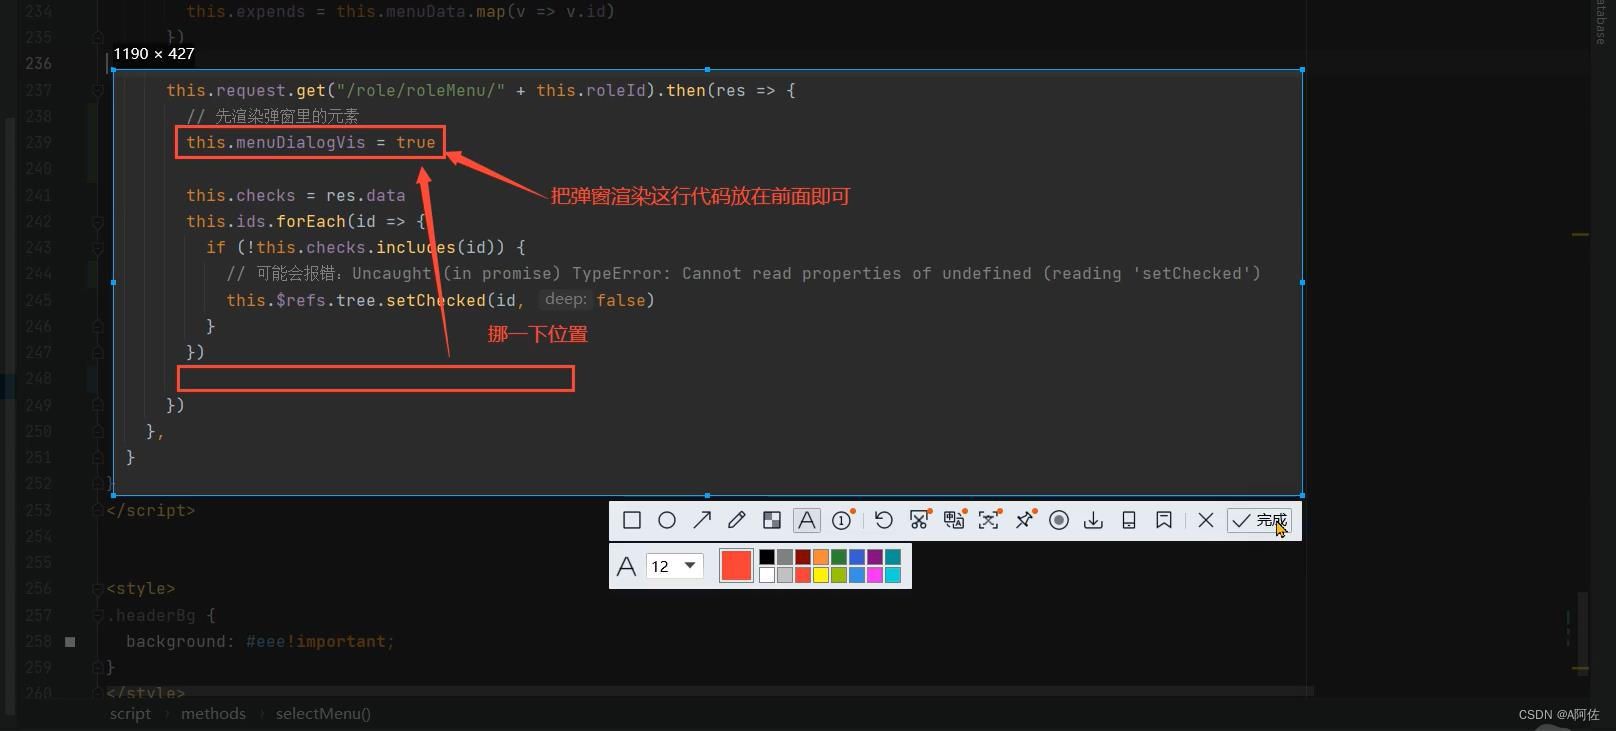Image resolution: width=1616 pixels, height=731 pixels.
Task: Translate the captured region
Action: (954, 520)
